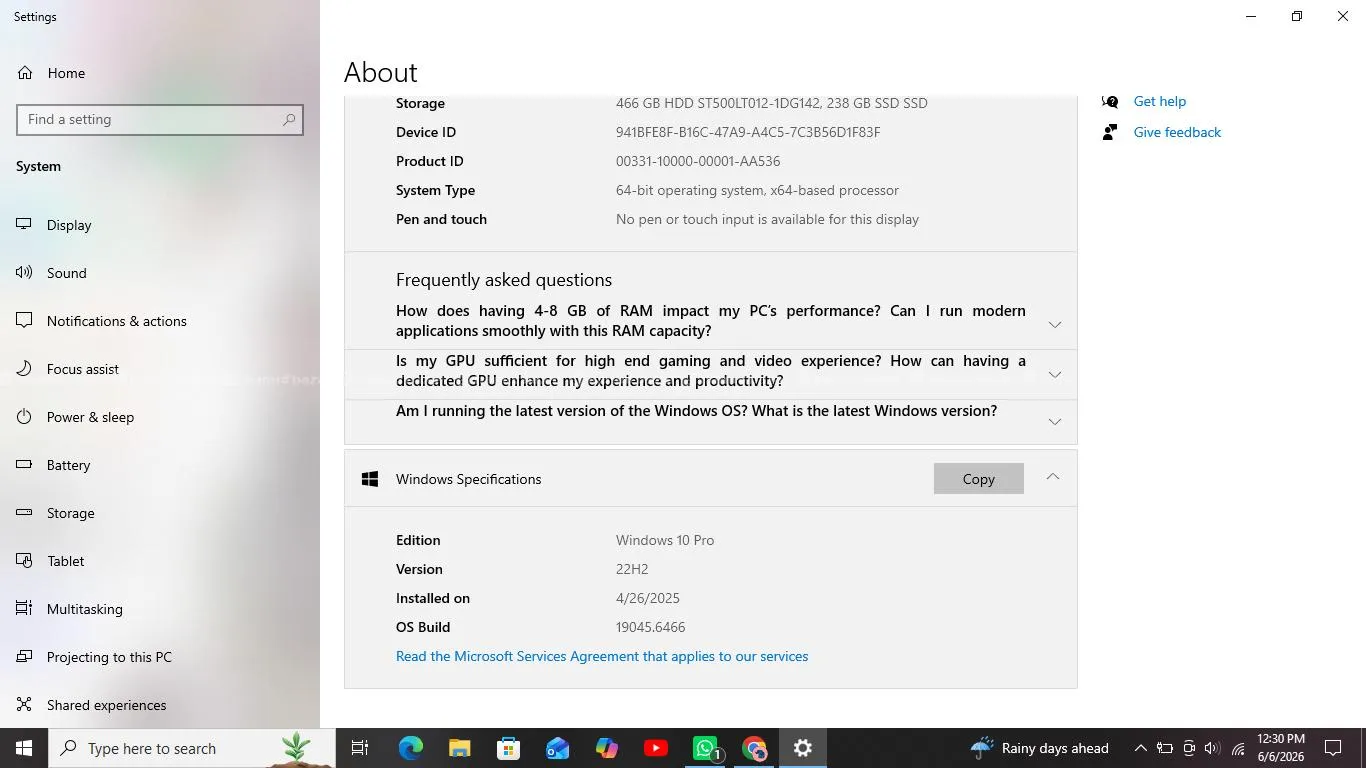Collapse the Windows Specifications section

(x=1052, y=477)
